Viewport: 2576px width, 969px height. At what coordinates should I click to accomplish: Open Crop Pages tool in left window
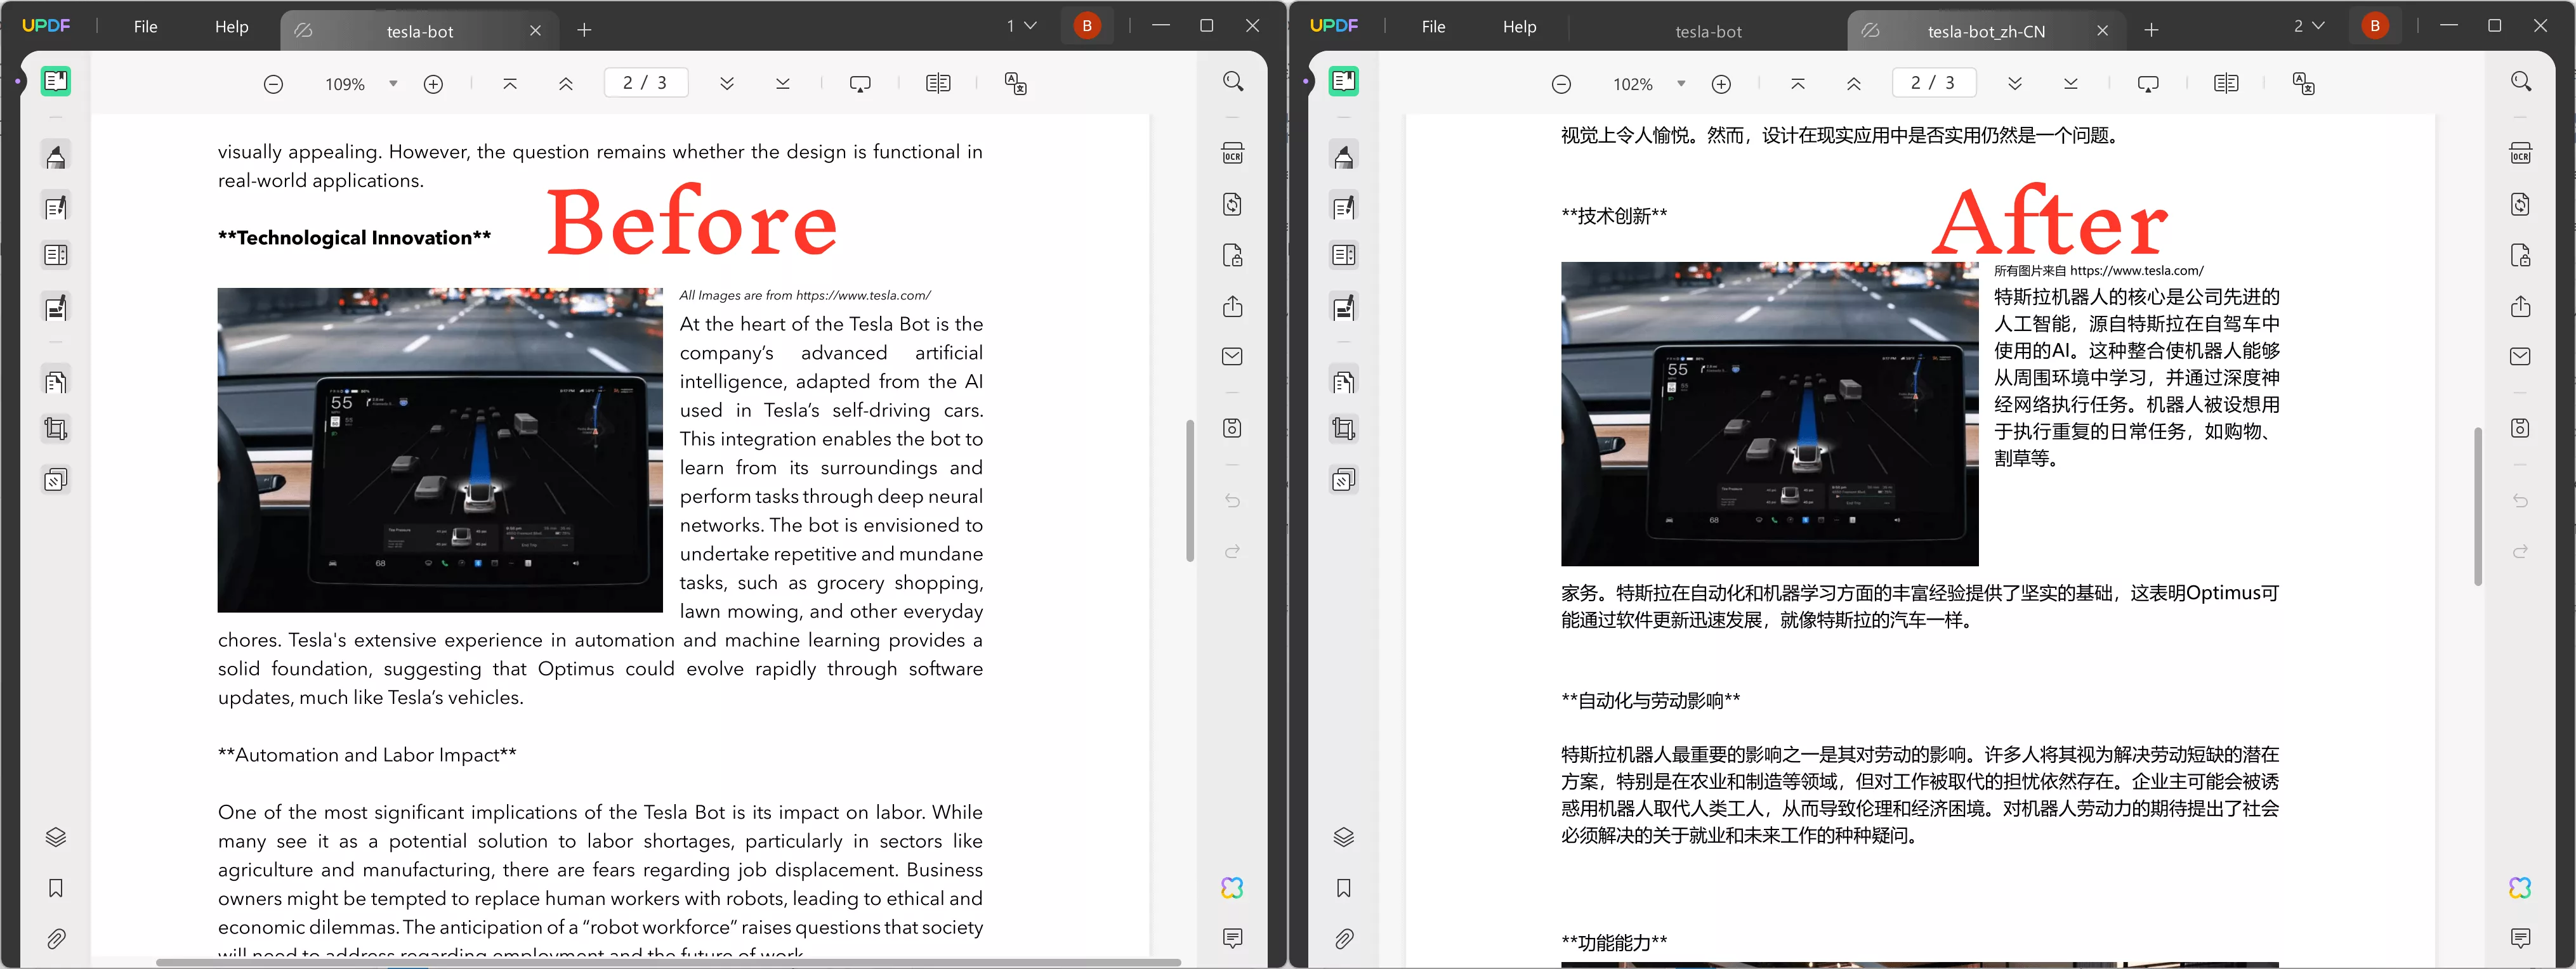(x=56, y=429)
